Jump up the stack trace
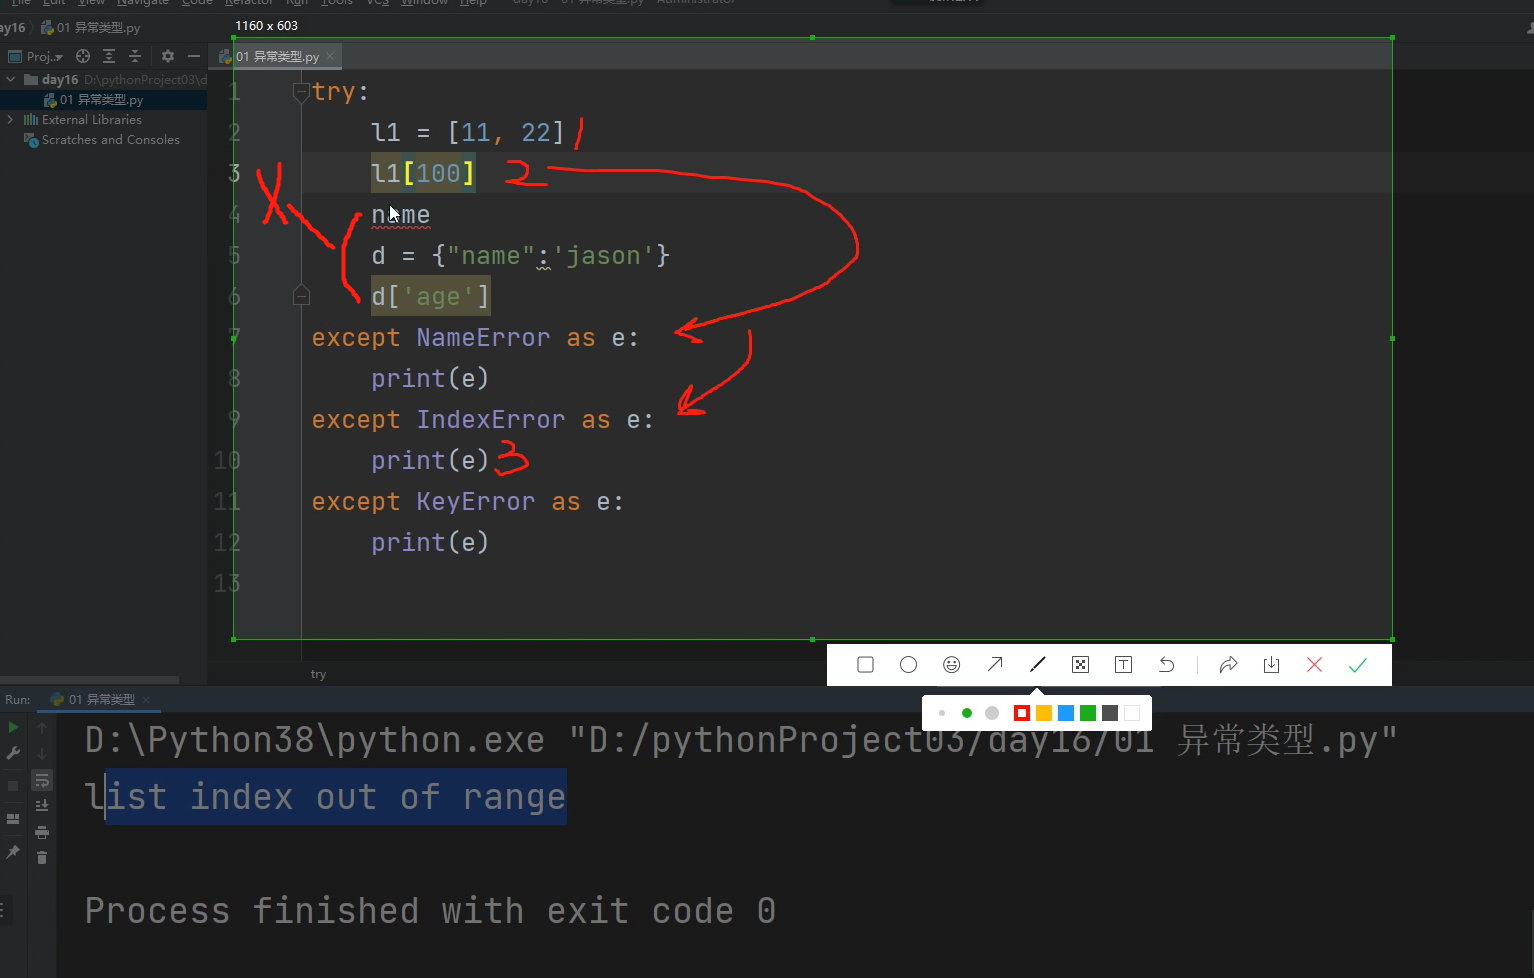 pyautogui.click(x=42, y=728)
